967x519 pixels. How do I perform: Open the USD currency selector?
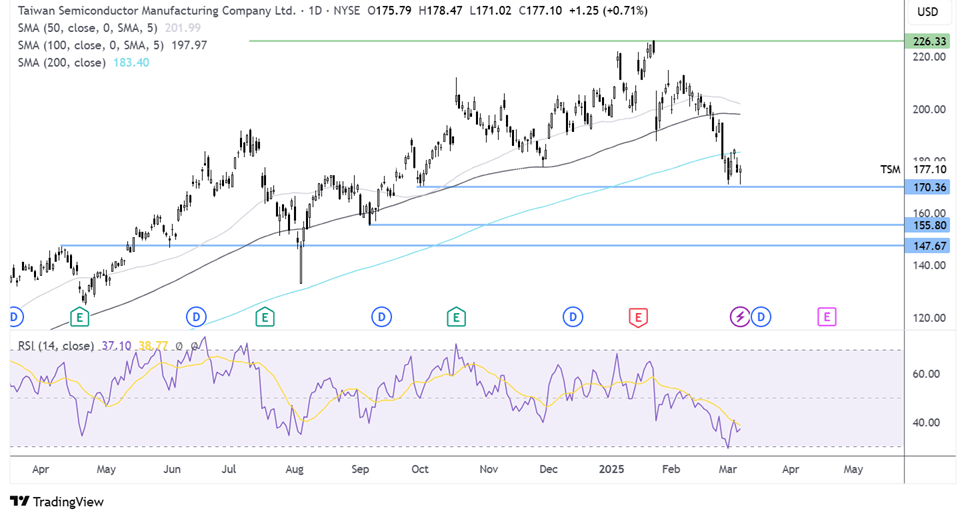point(928,12)
